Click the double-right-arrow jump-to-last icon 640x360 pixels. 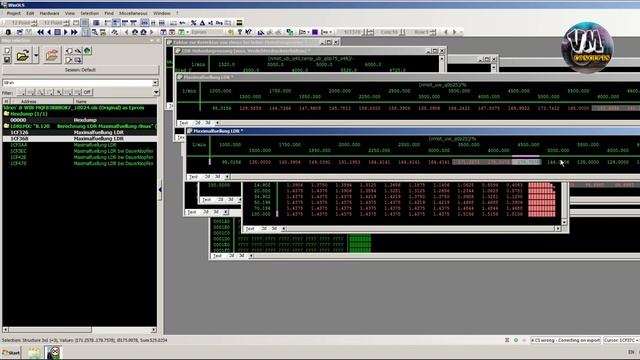tap(74, 32)
